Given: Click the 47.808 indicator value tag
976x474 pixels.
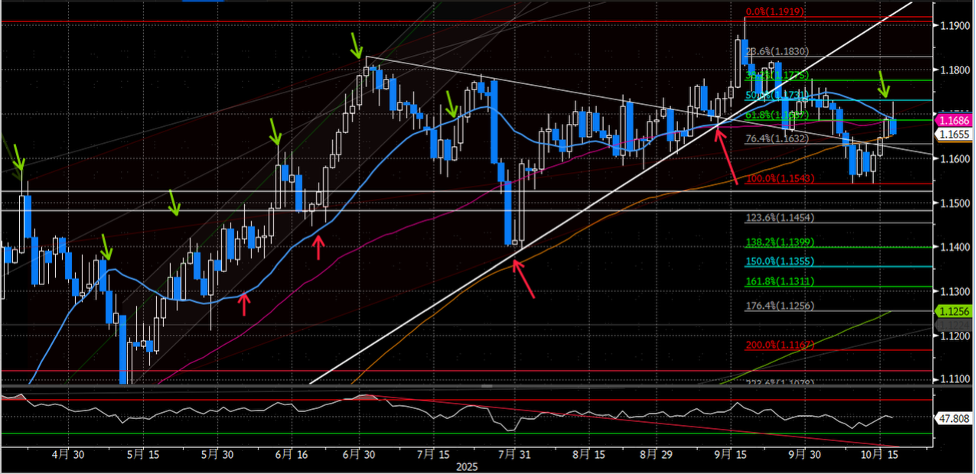Looking at the screenshot, I should (953, 419).
